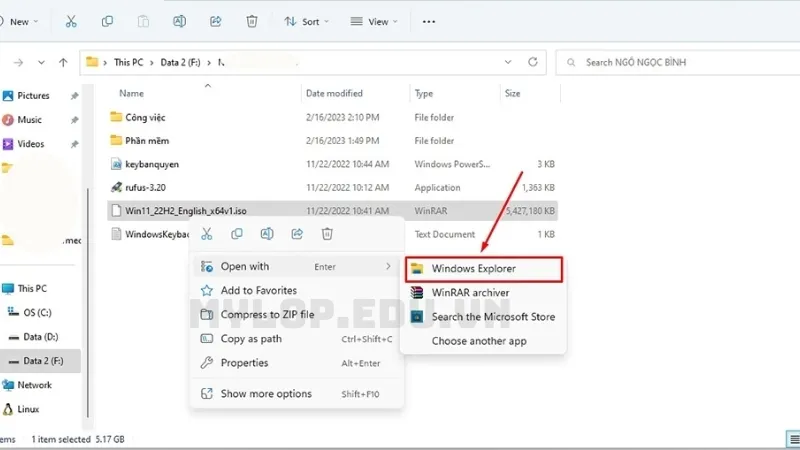Unpin Pictures using its pin icon
The height and width of the screenshot is (450, 800).
click(x=74, y=96)
